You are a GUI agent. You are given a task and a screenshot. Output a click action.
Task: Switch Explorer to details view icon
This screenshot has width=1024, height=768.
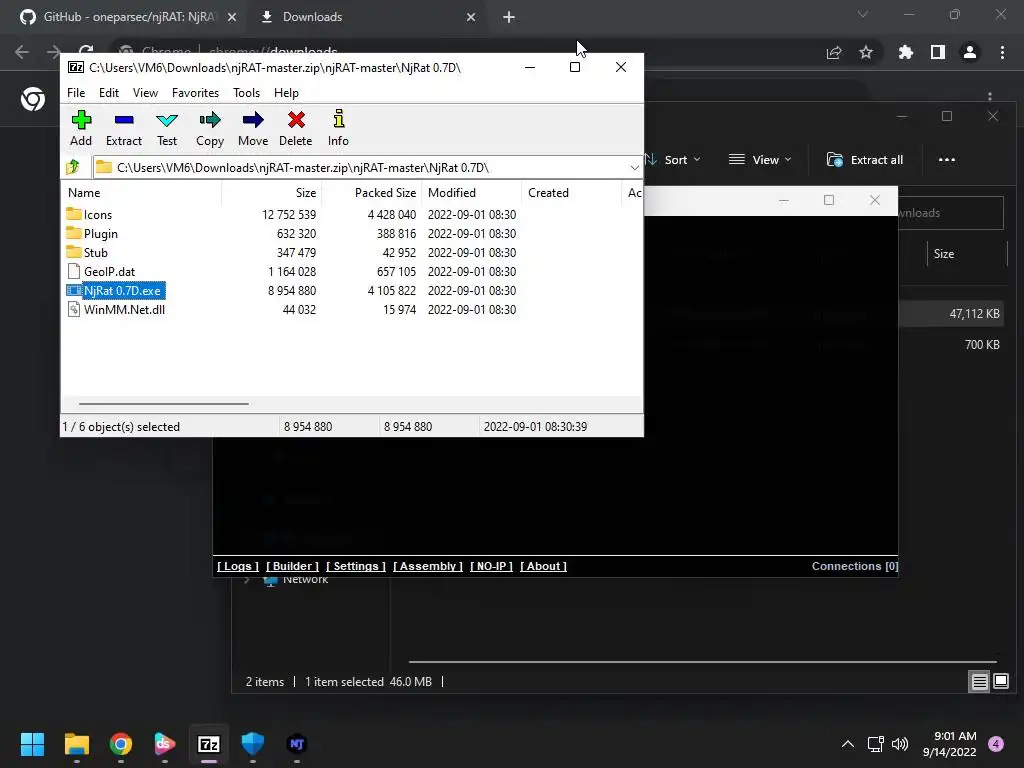click(980, 682)
